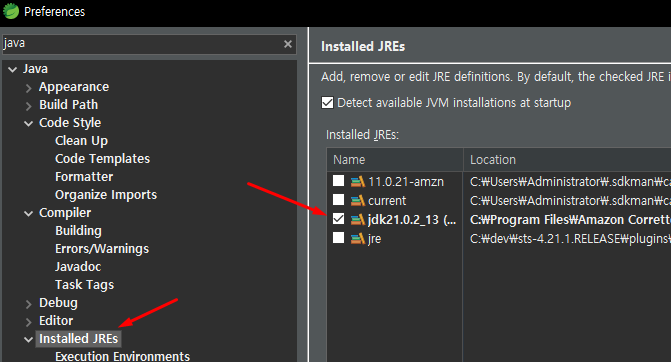Select Code Style in the tree

tap(70, 123)
